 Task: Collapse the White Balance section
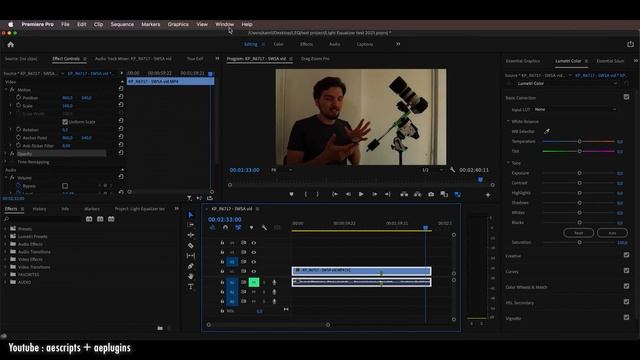(508, 121)
